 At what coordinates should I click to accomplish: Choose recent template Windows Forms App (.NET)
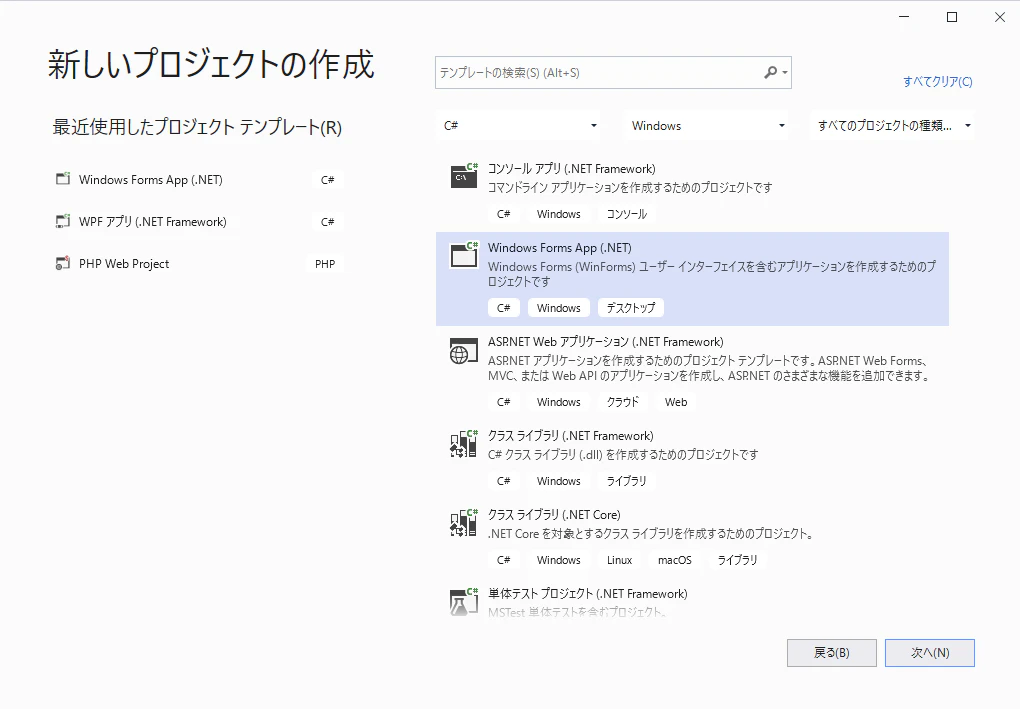pos(199,180)
